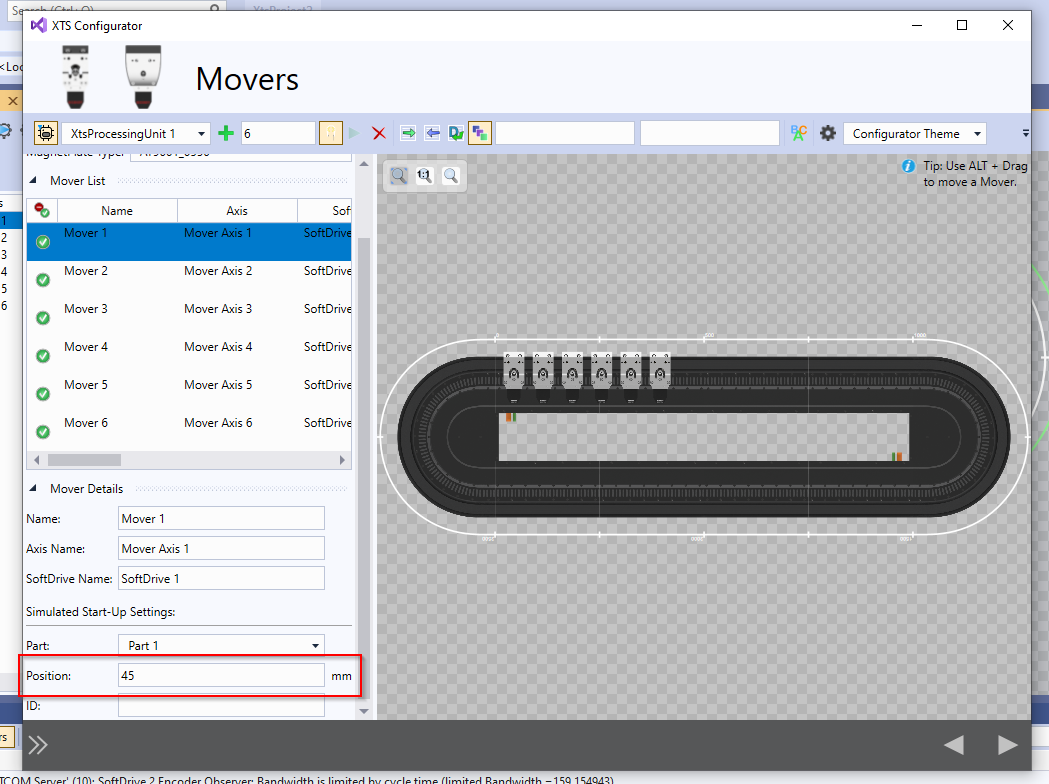Viewport: 1049px width, 784px height.
Task: Click the Axis Name field
Action: point(221,549)
